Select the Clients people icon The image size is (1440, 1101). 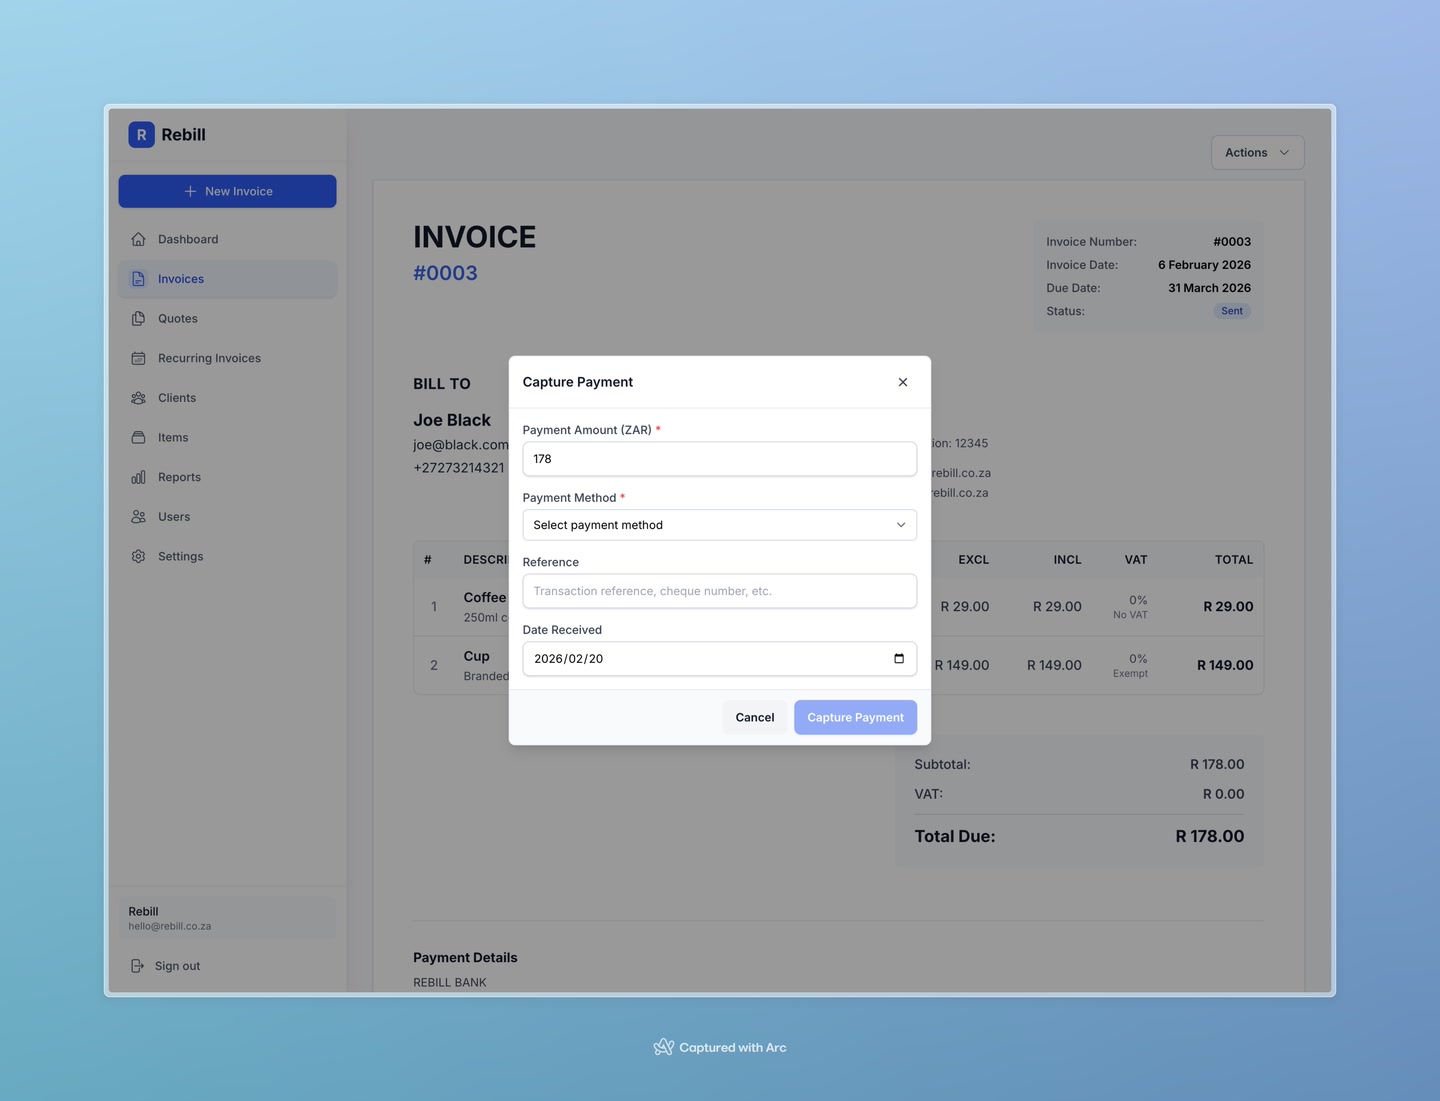tap(138, 397)
